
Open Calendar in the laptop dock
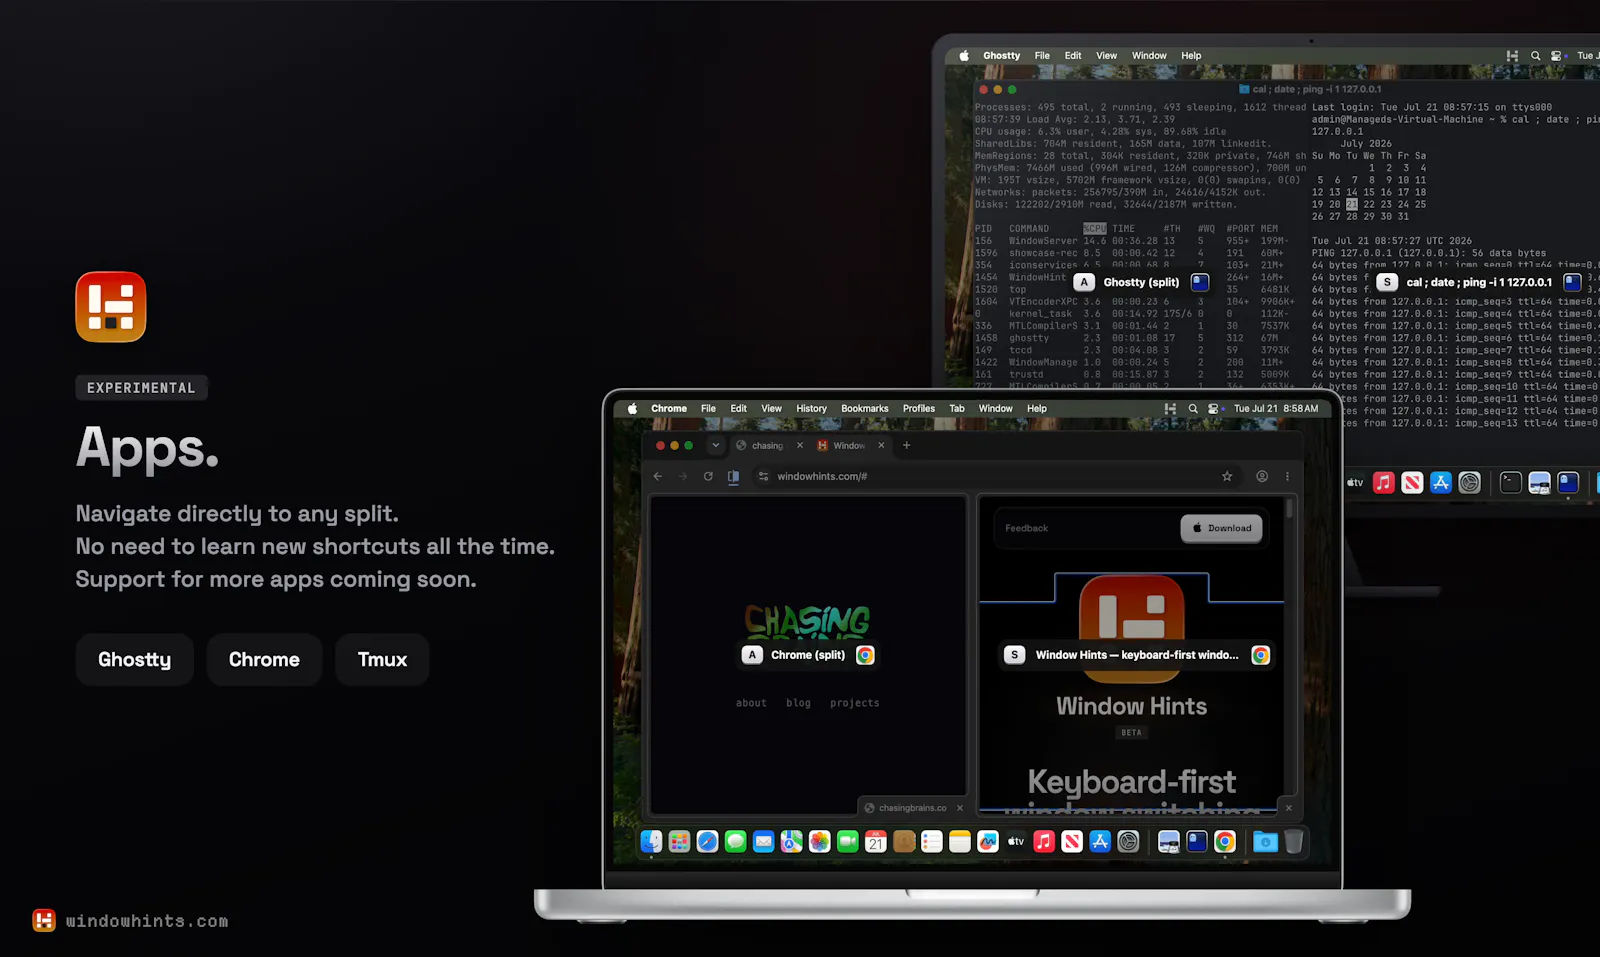pos(876,842)
